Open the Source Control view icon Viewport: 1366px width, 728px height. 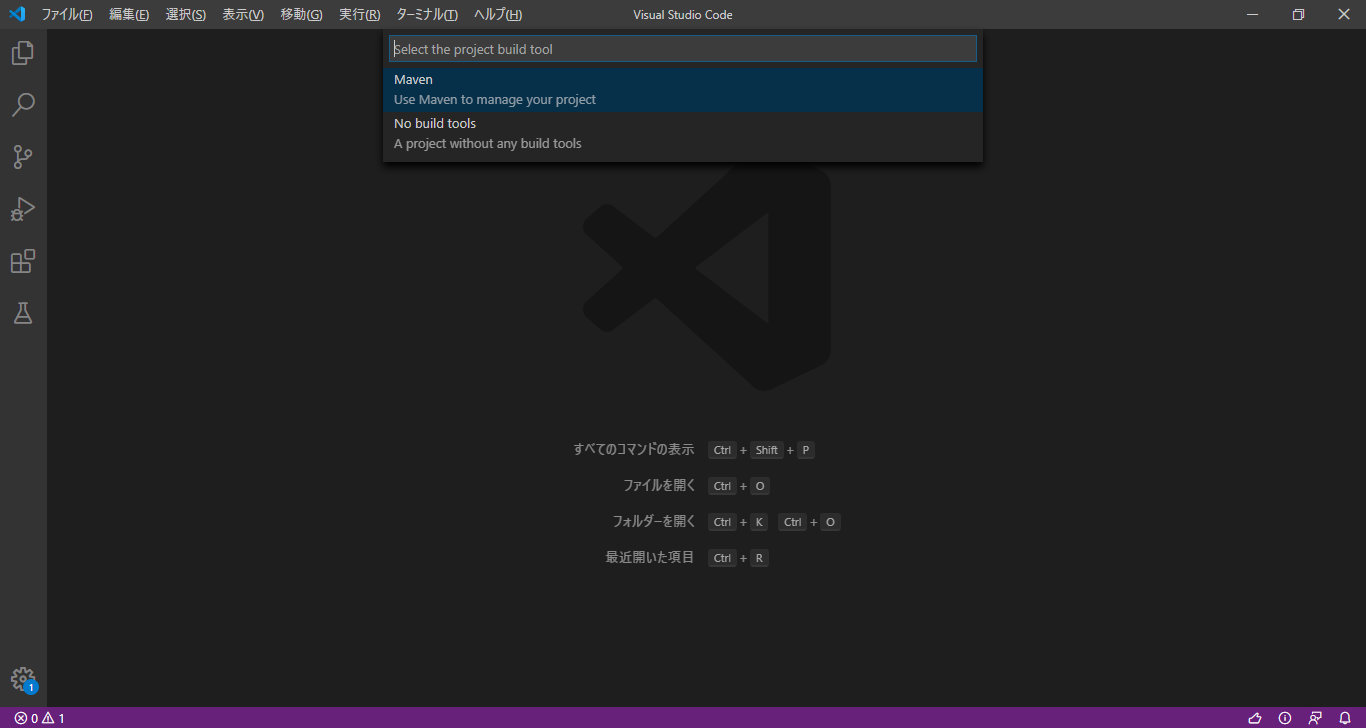point(23,157)
